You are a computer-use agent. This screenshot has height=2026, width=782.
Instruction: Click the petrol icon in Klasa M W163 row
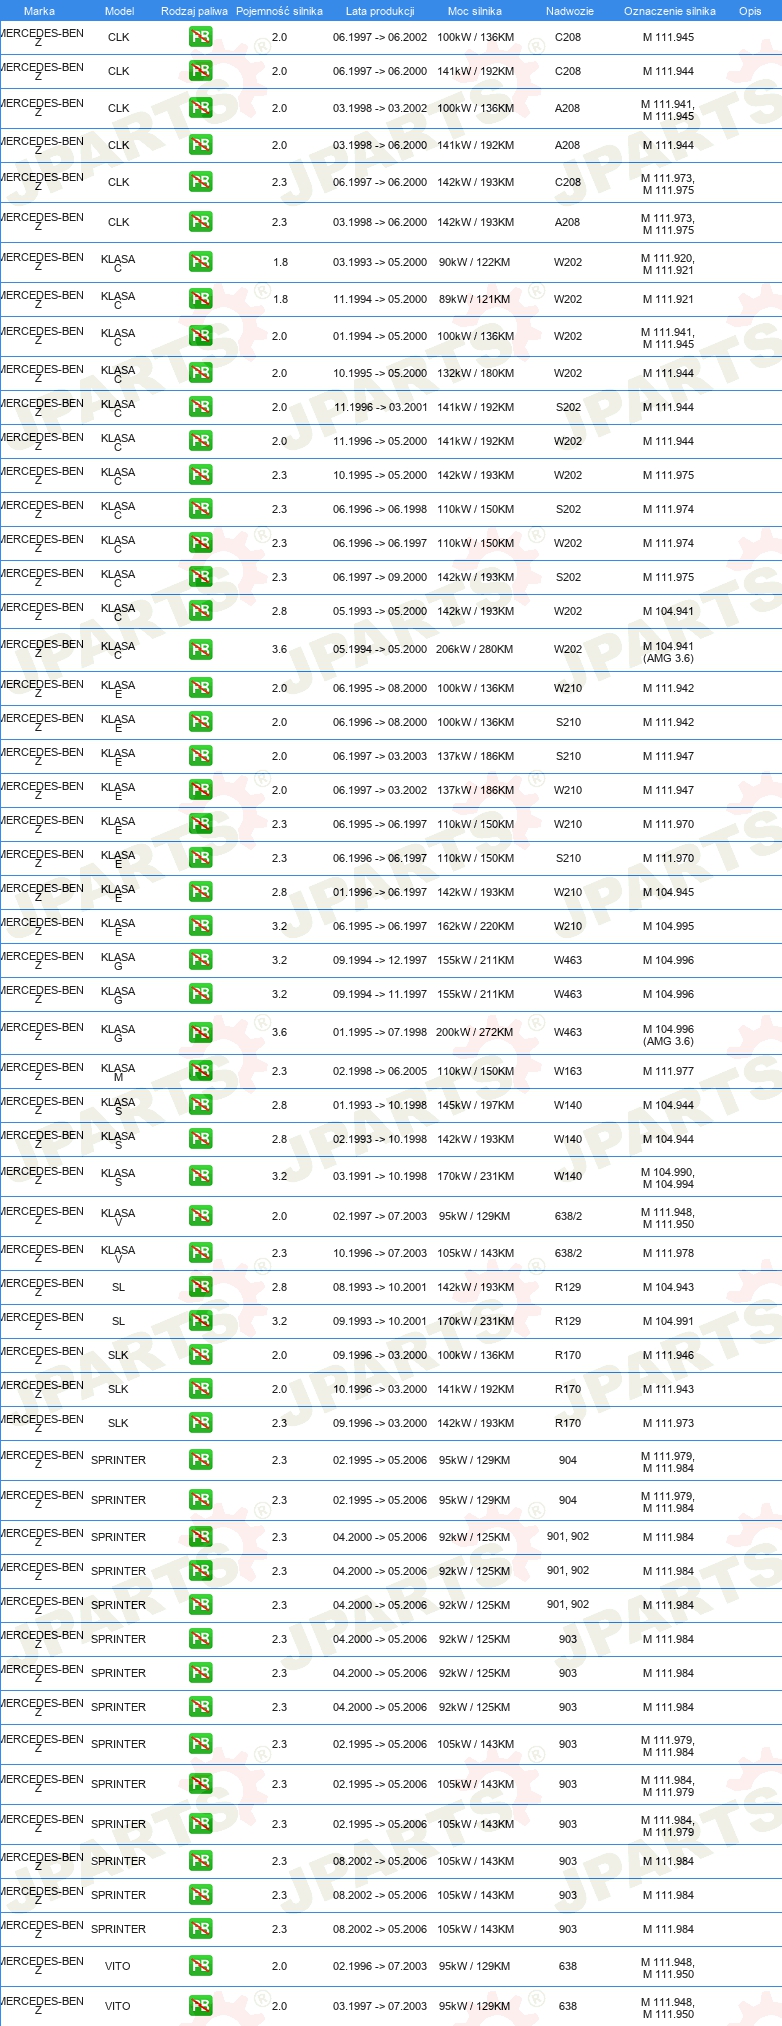coord(200,1071)
